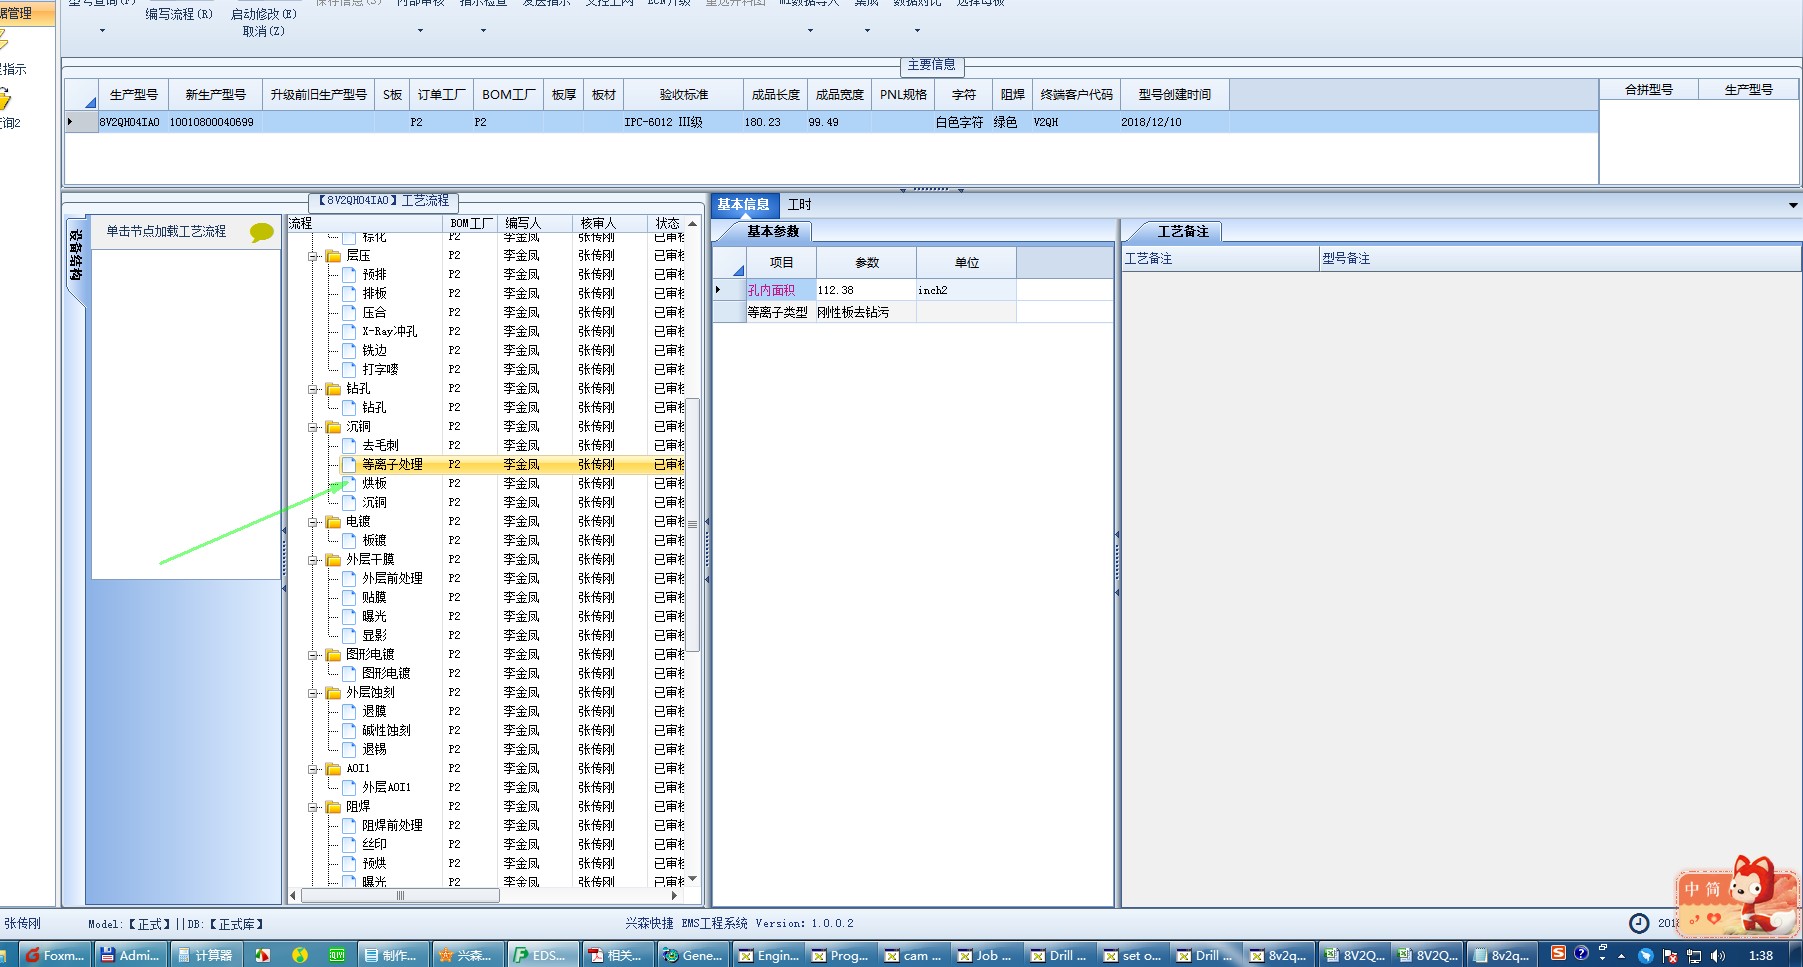
Task: Click the process tree vertical scrollbar thumb
Action: coord(692,525)
